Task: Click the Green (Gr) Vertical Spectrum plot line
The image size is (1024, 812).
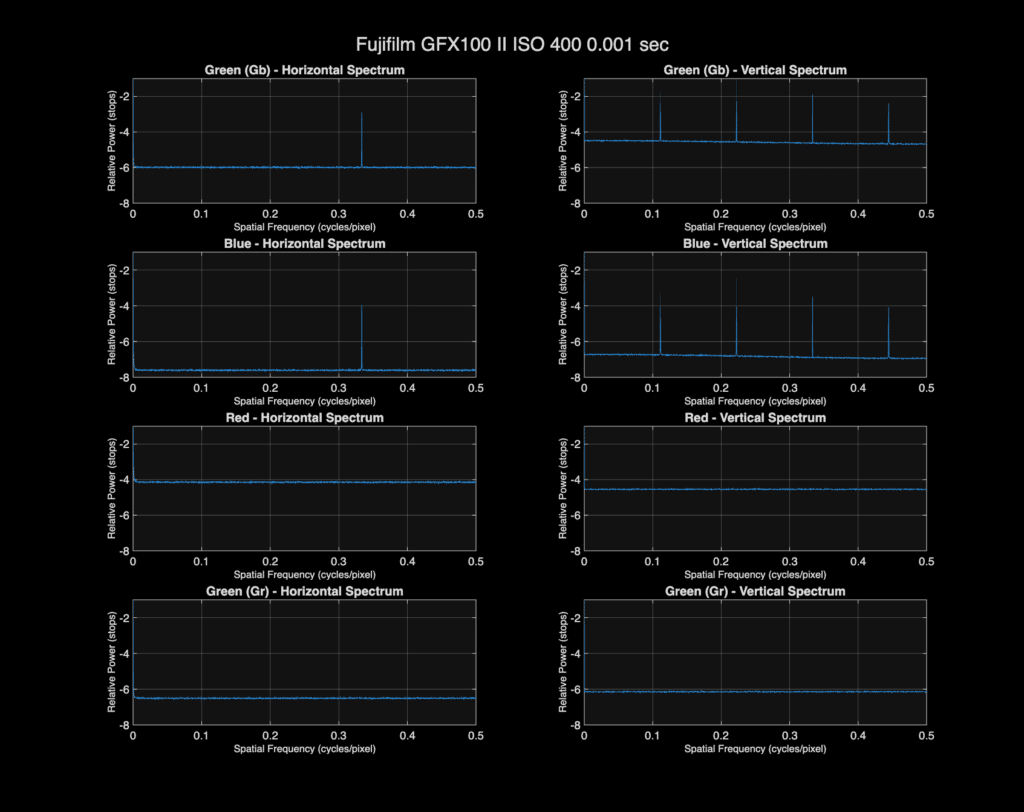Action: [755, 692]
